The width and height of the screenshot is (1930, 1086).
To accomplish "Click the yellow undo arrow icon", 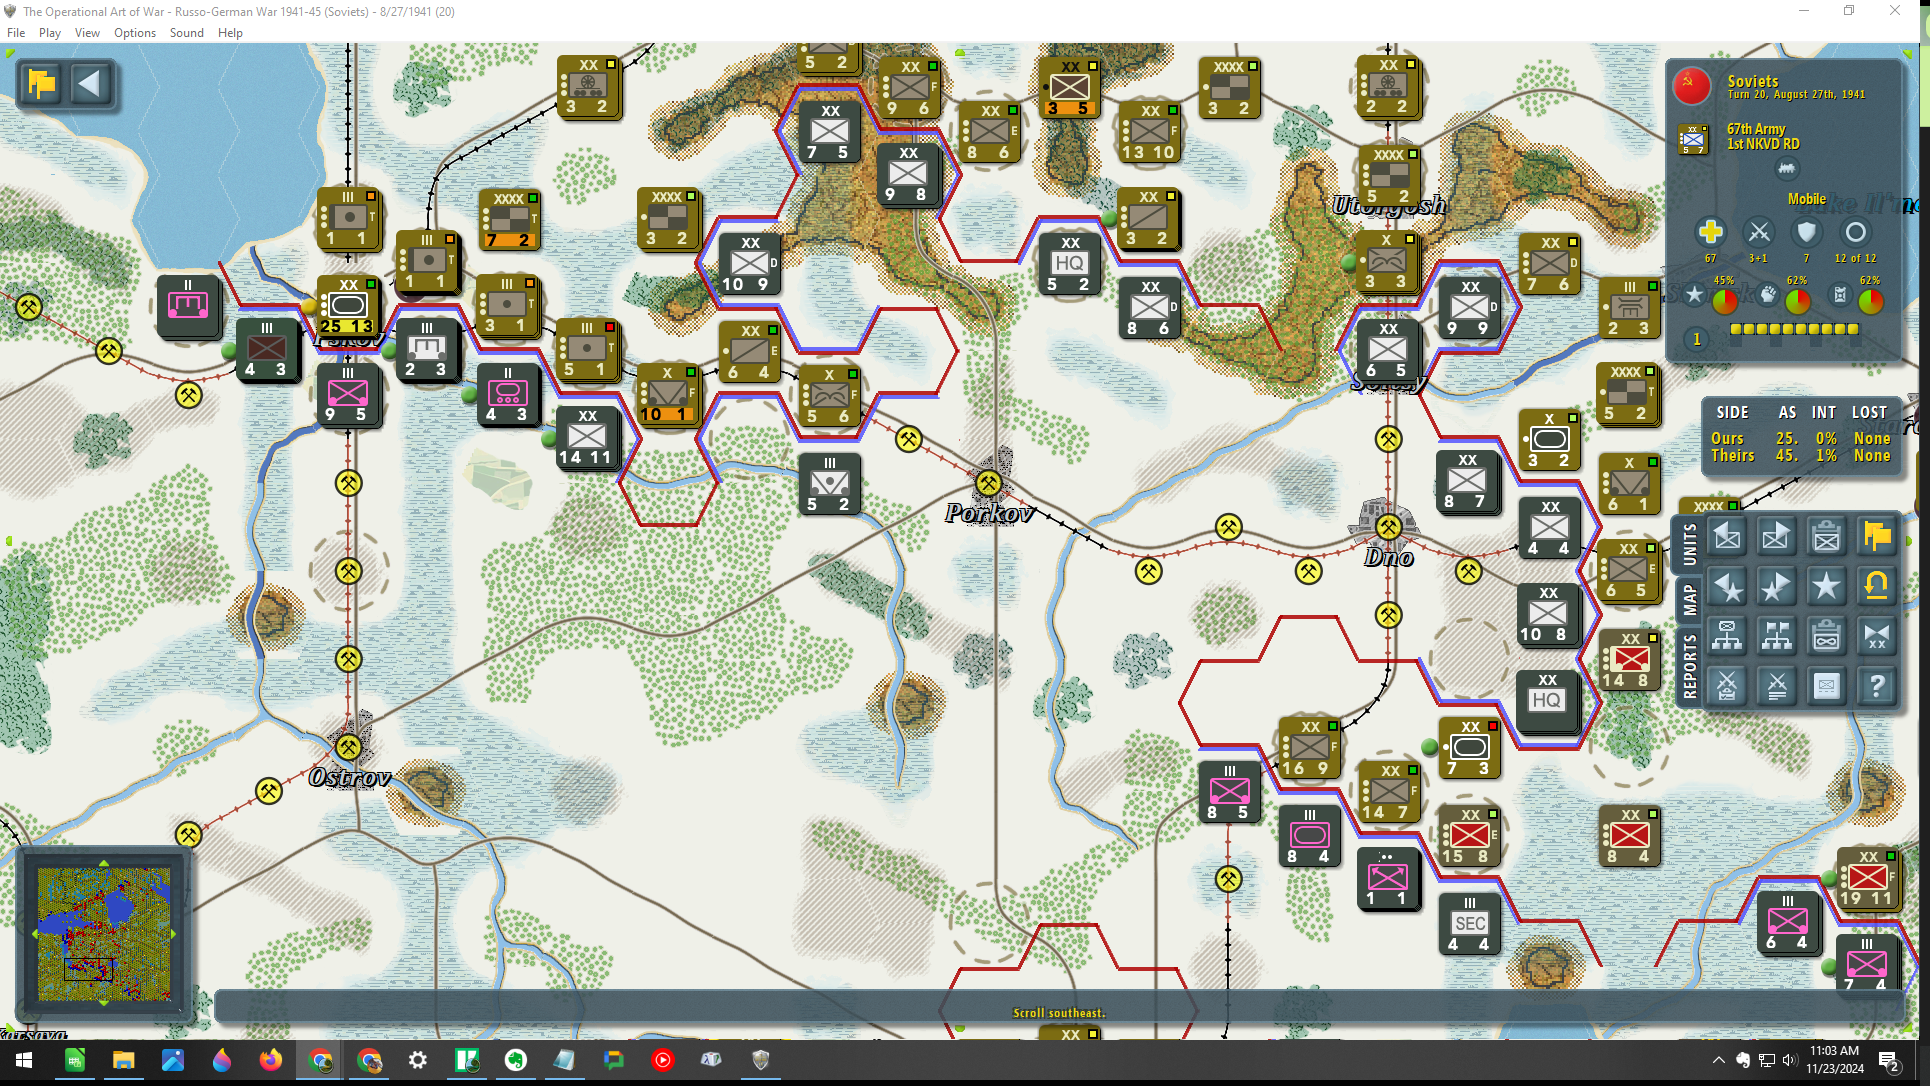I will 1877,587.
